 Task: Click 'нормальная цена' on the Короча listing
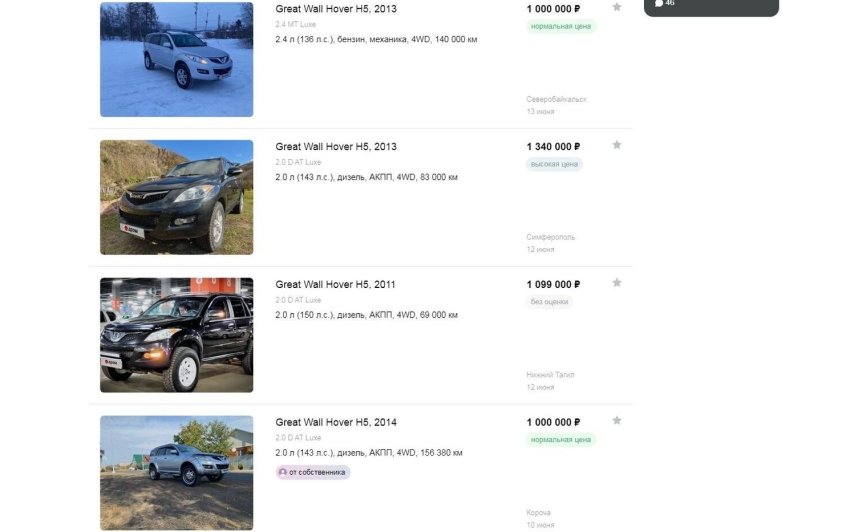click(x=561, y=440)
